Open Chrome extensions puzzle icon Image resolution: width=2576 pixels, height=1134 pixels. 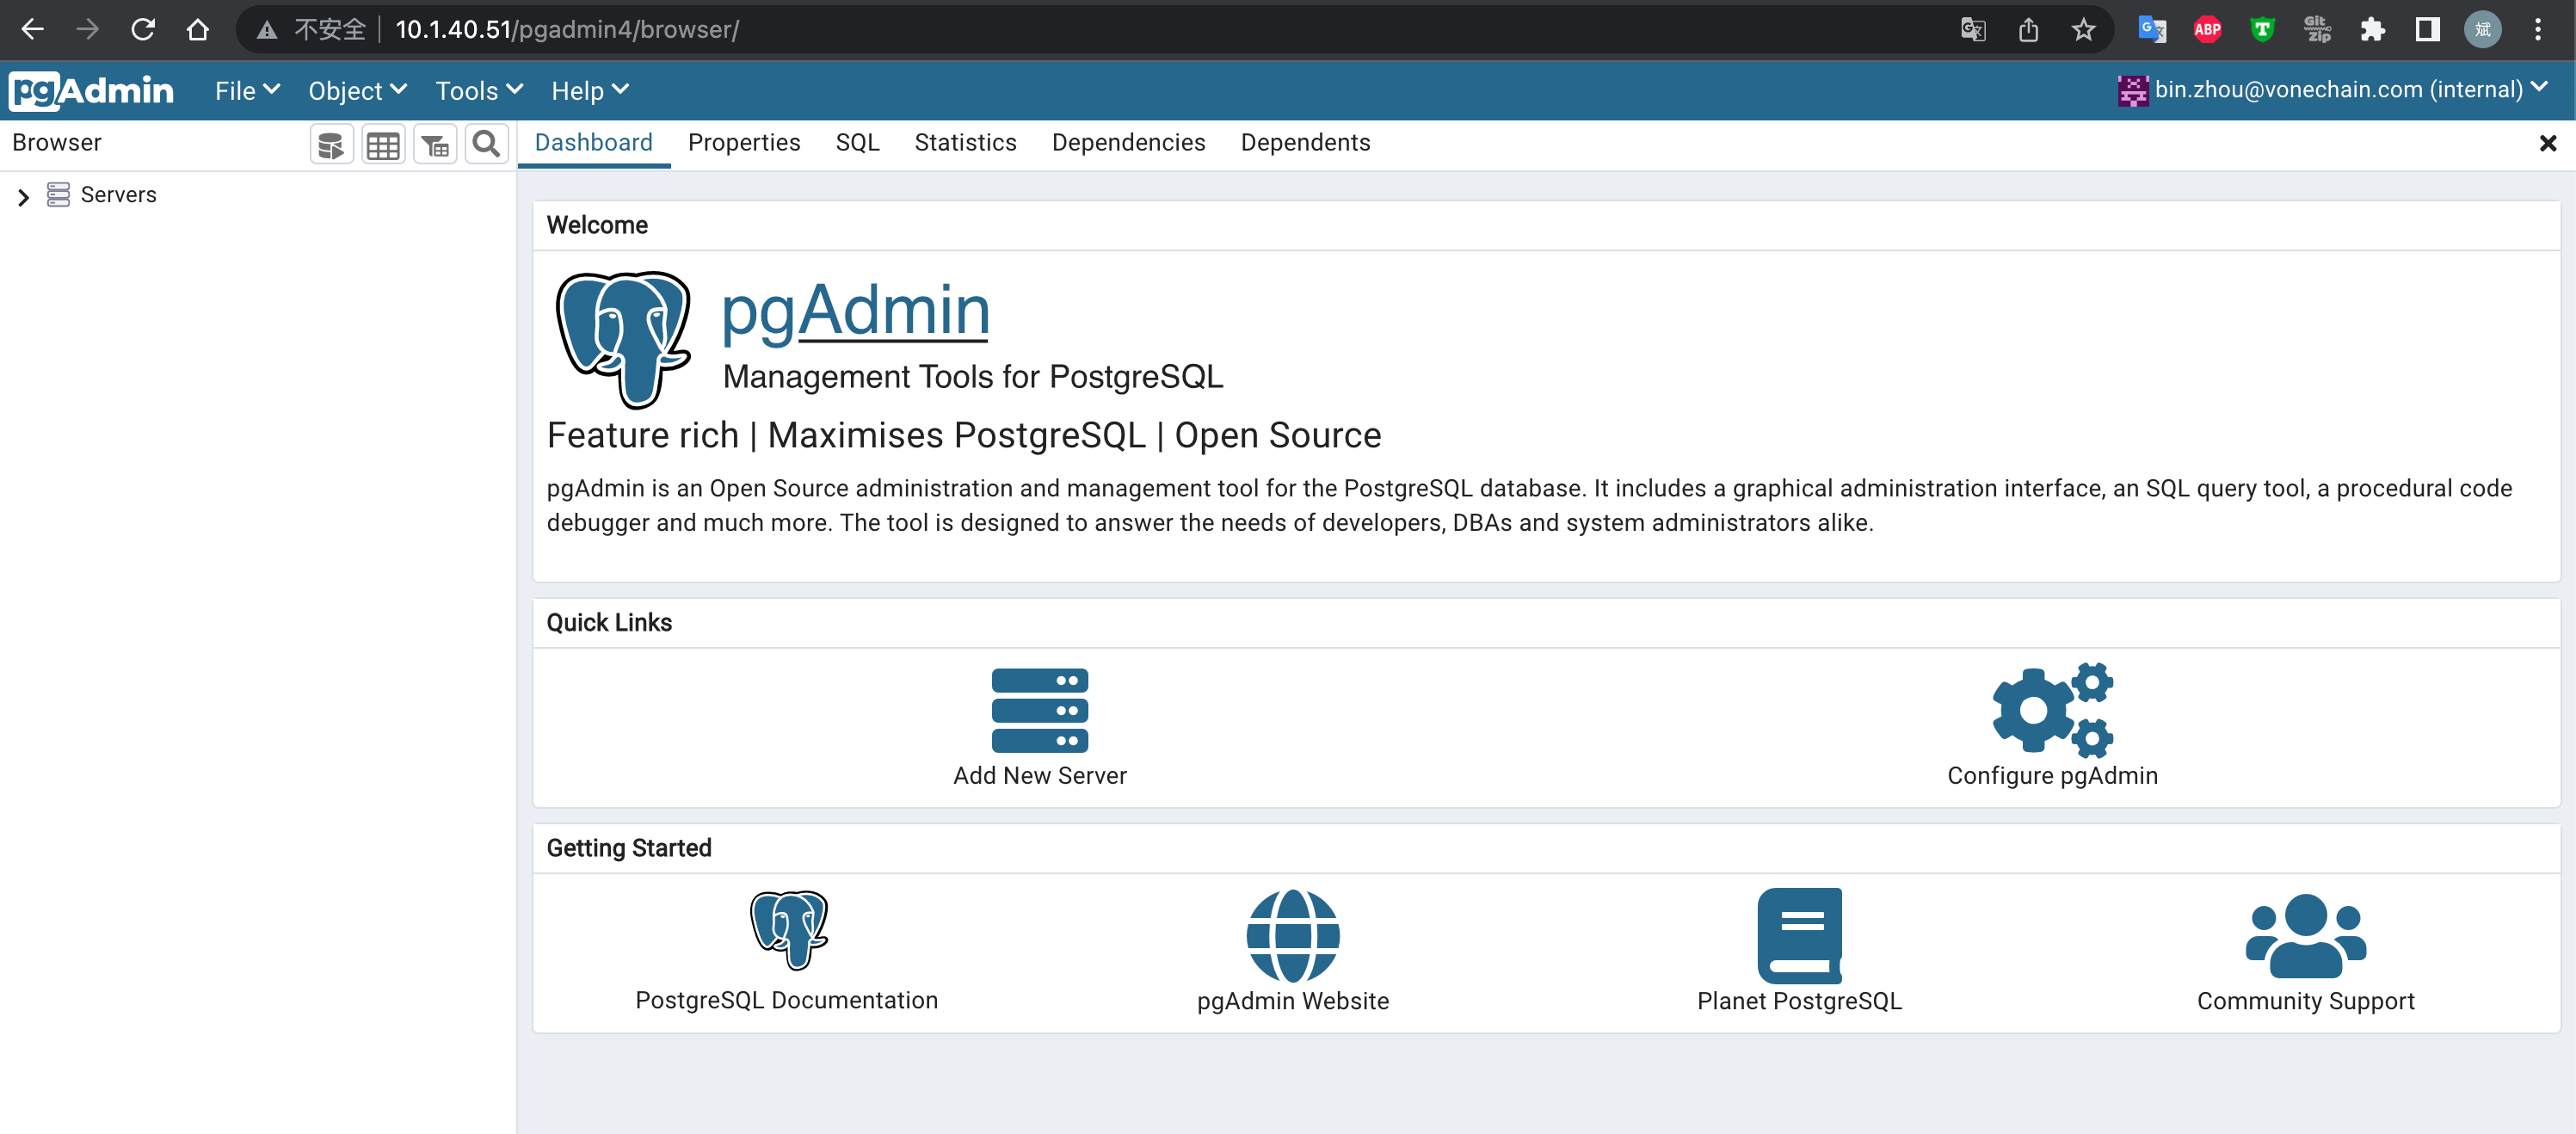[2372, 30]
